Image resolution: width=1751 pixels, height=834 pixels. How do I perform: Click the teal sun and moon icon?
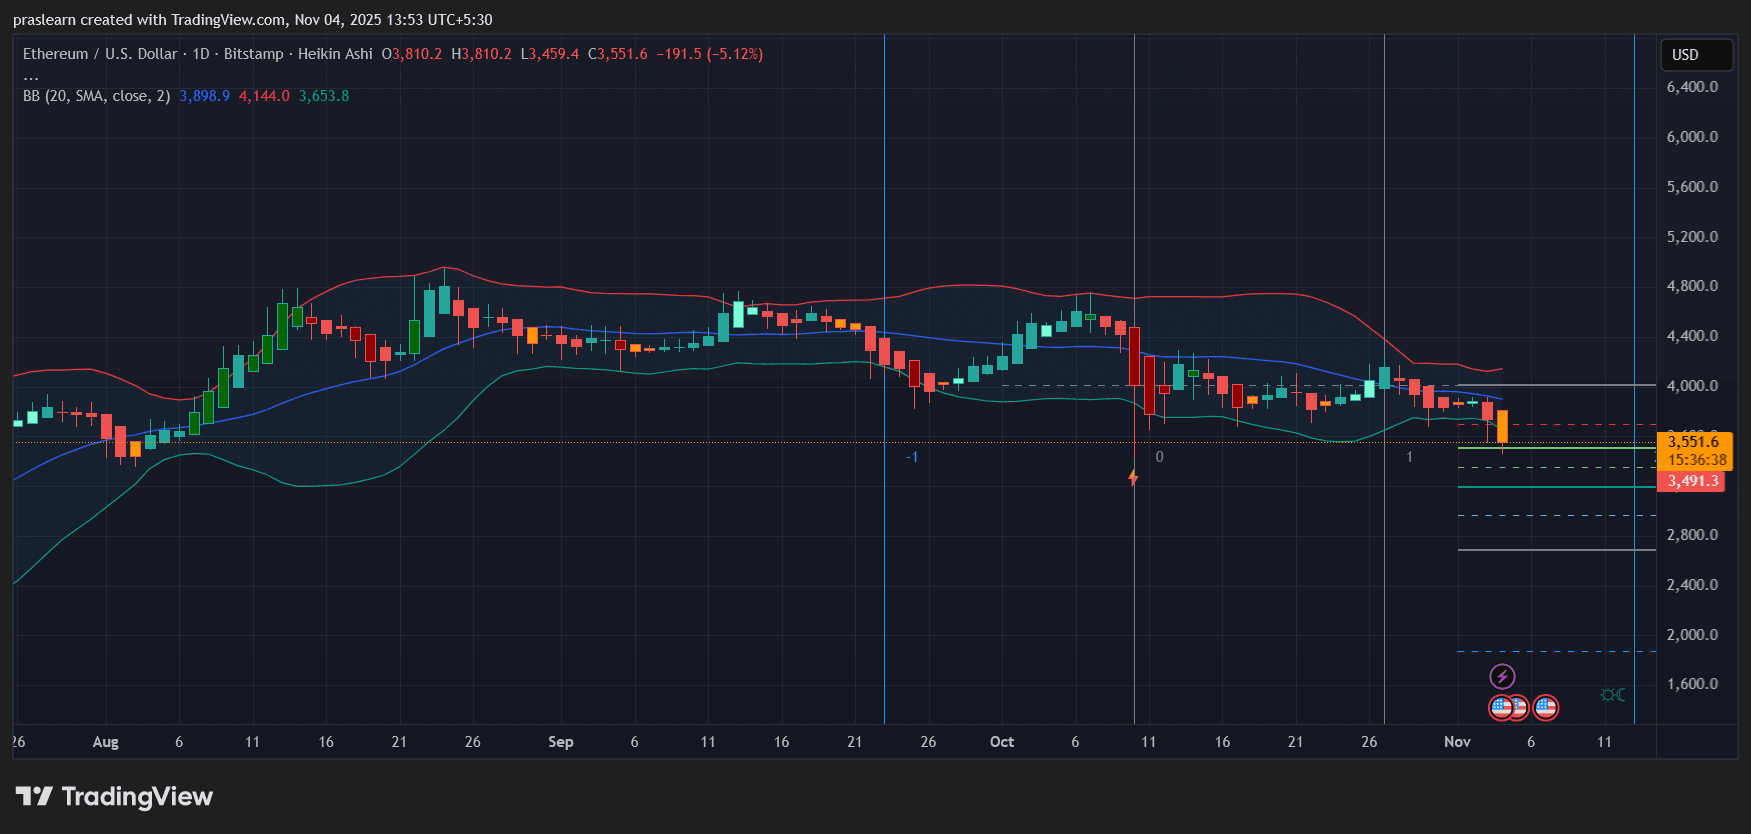pos(1612,695)
